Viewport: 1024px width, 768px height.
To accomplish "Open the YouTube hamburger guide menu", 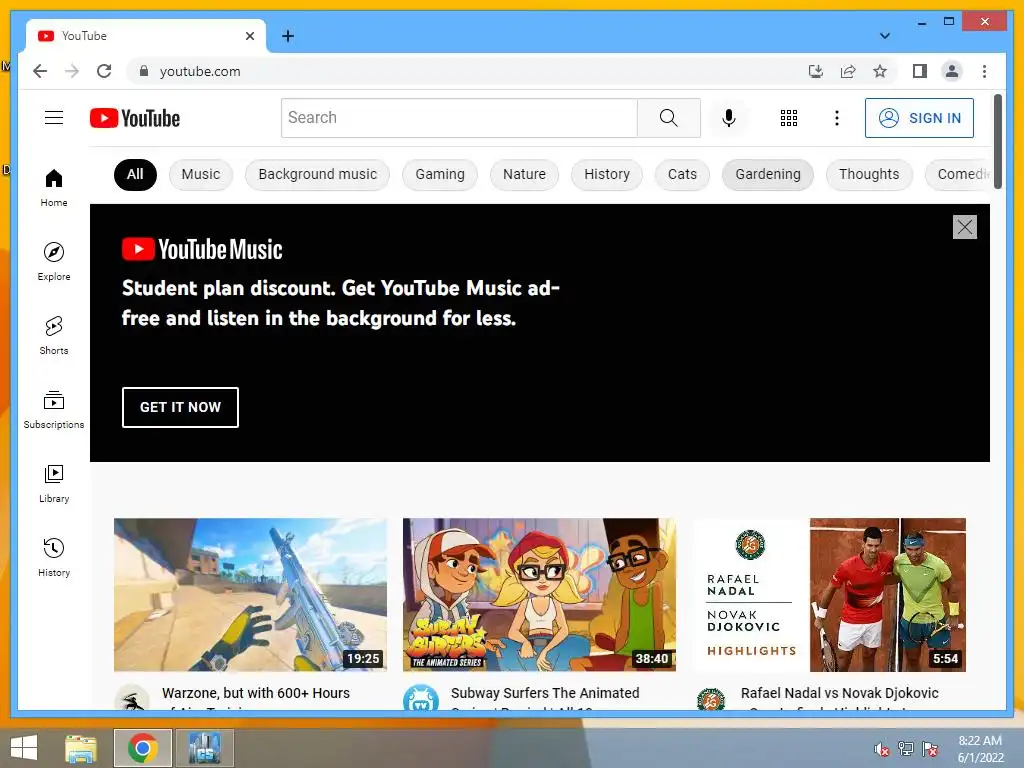I will coord(54,118).
